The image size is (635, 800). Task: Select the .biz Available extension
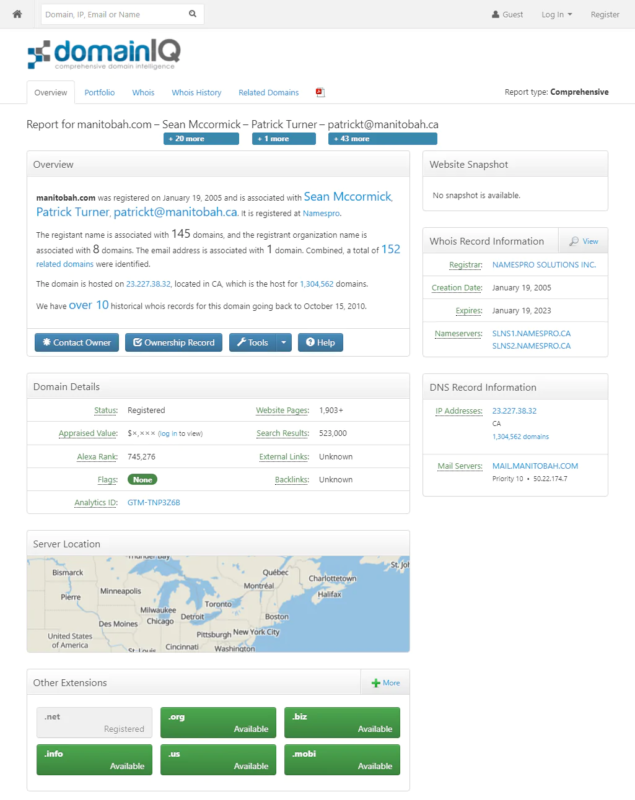point(342,722)
